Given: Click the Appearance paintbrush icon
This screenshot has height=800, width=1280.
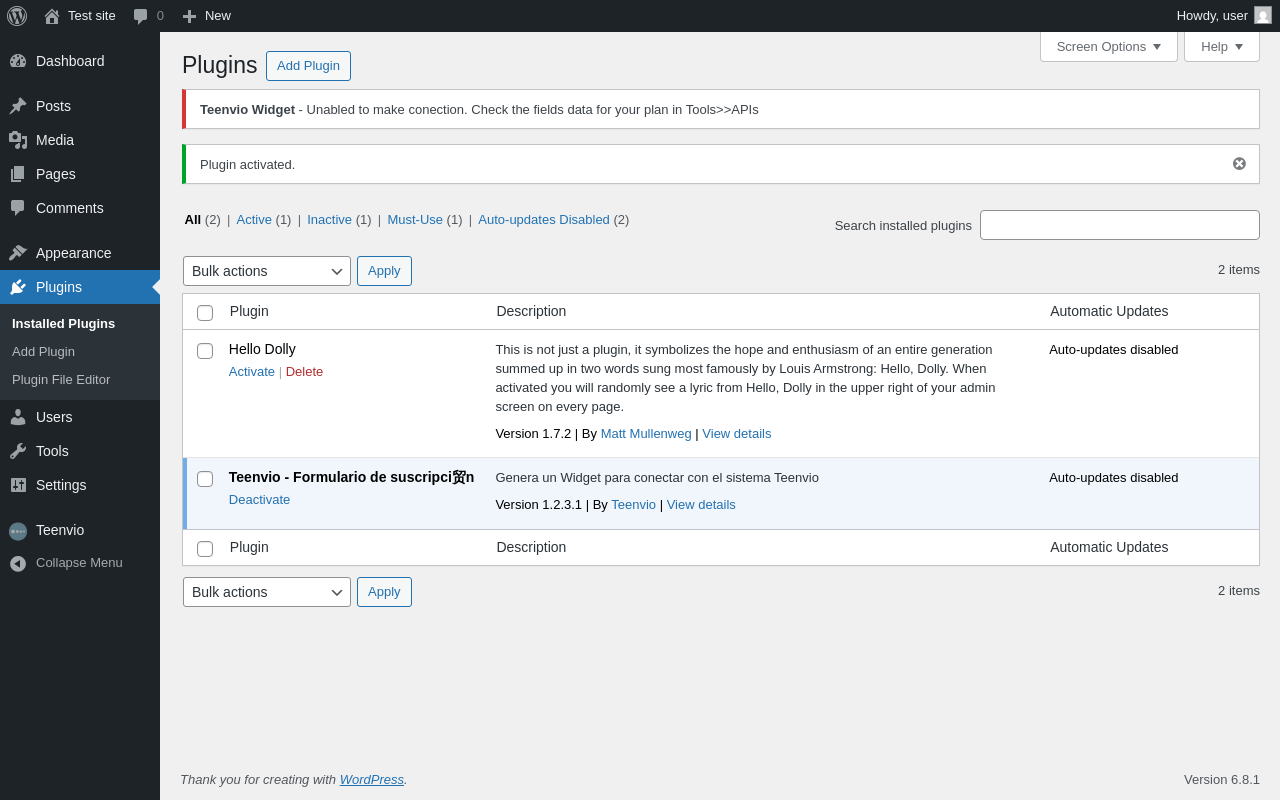Looking at the screenshot, I should click(18, 253).
